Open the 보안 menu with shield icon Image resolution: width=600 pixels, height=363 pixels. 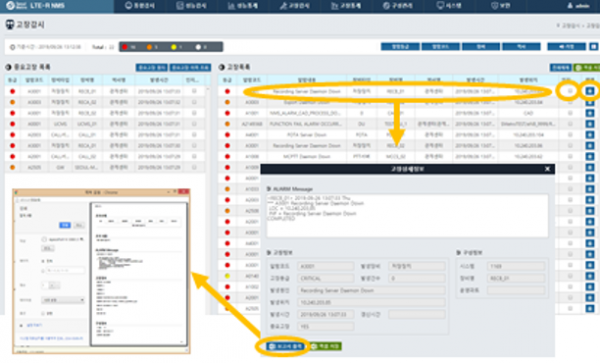pos(500,6)
